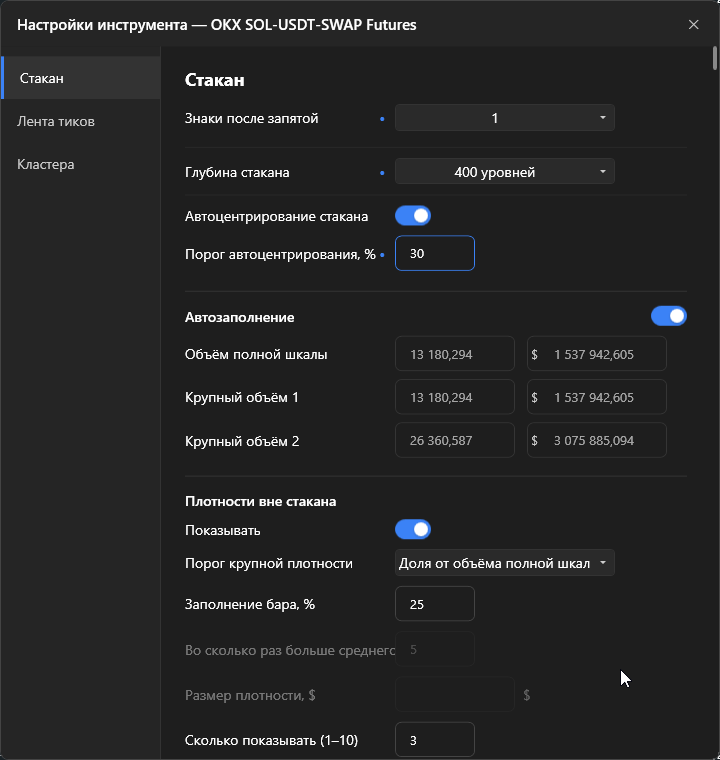Click the Во сколько раз больше среднего field
The image size is (720, 760).
coord(435,649)
